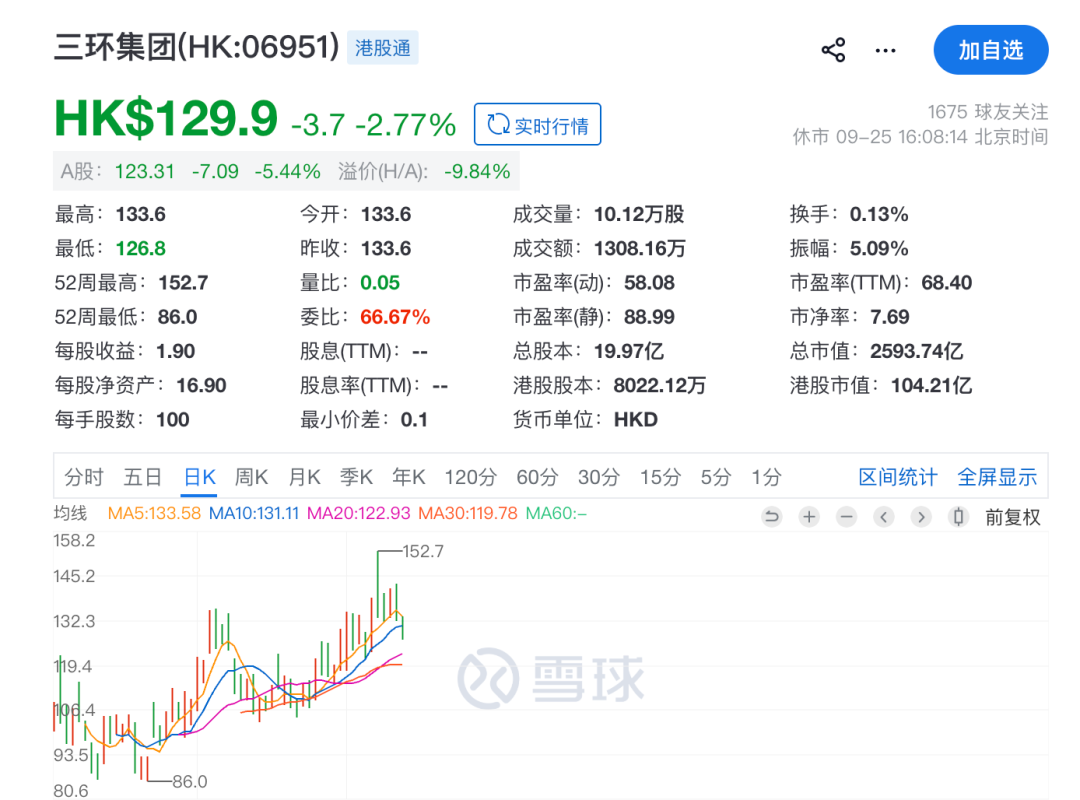Zoom out chart with minus icon
The width and height of the screenshot is (1080, 800).
pos(847,516)
